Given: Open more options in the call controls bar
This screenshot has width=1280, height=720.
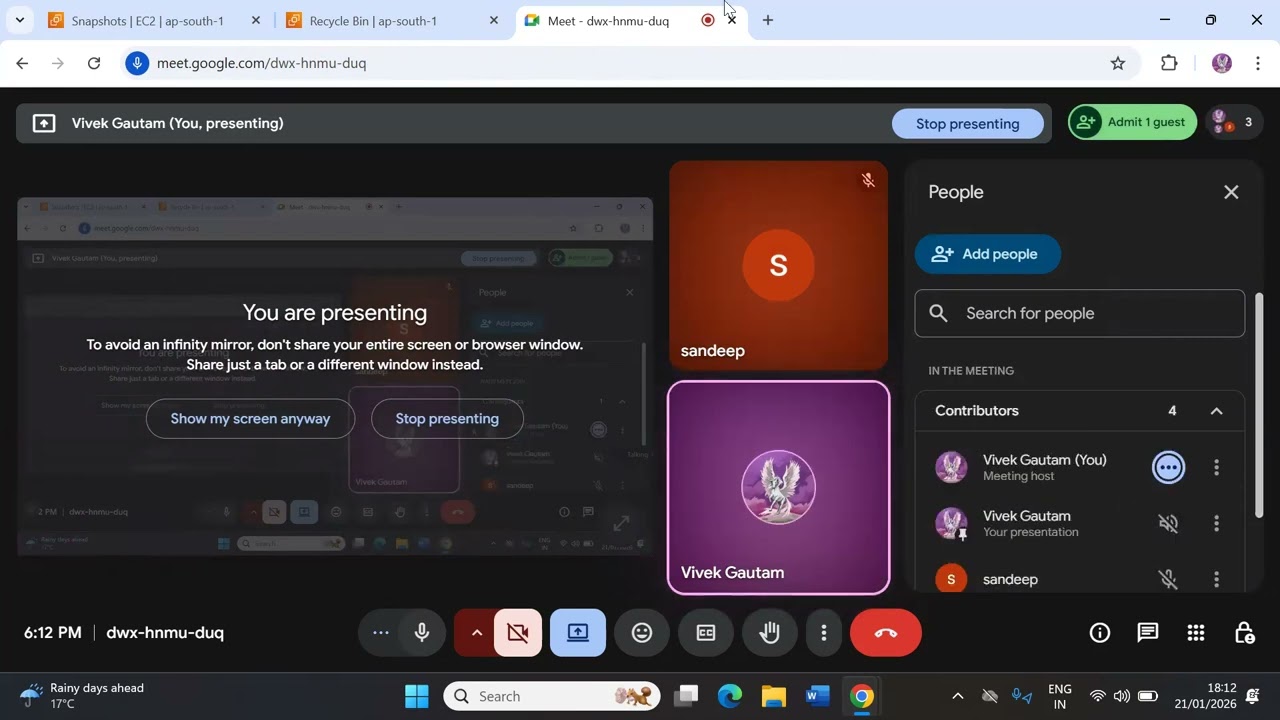Looking at the screenshot, I should click(824, 633).
